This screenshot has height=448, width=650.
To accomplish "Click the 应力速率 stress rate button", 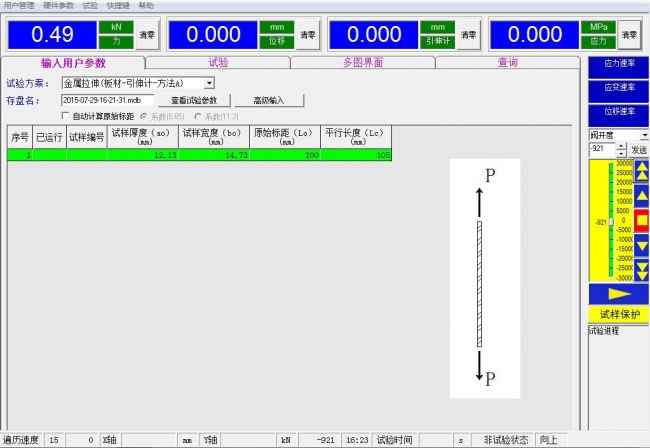I will tap(618, 67).
